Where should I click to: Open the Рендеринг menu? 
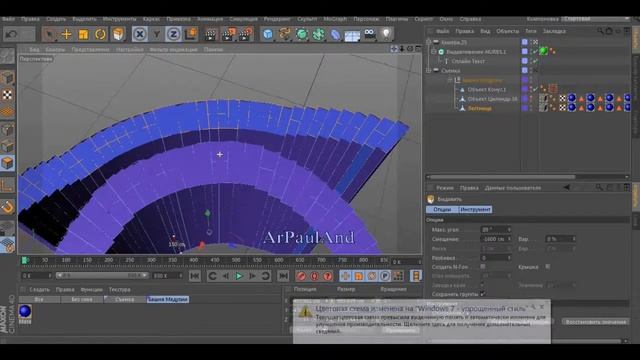277,19
